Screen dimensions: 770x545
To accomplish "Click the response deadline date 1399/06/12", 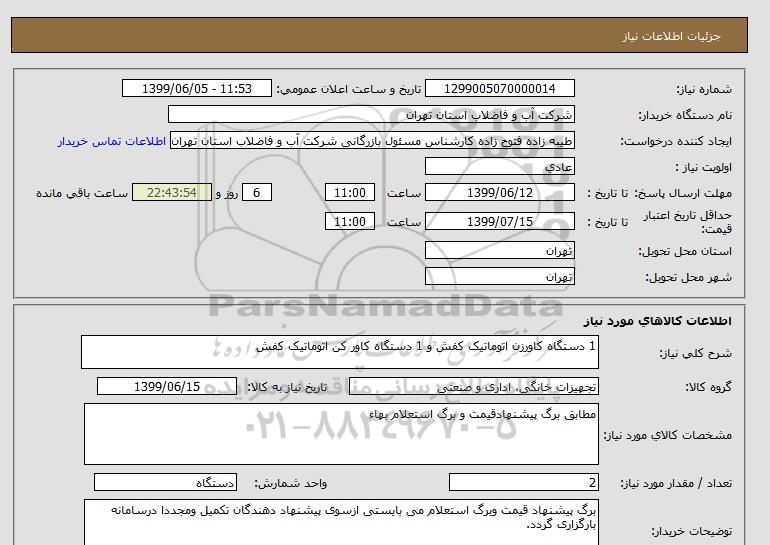I will coord(499,192).
